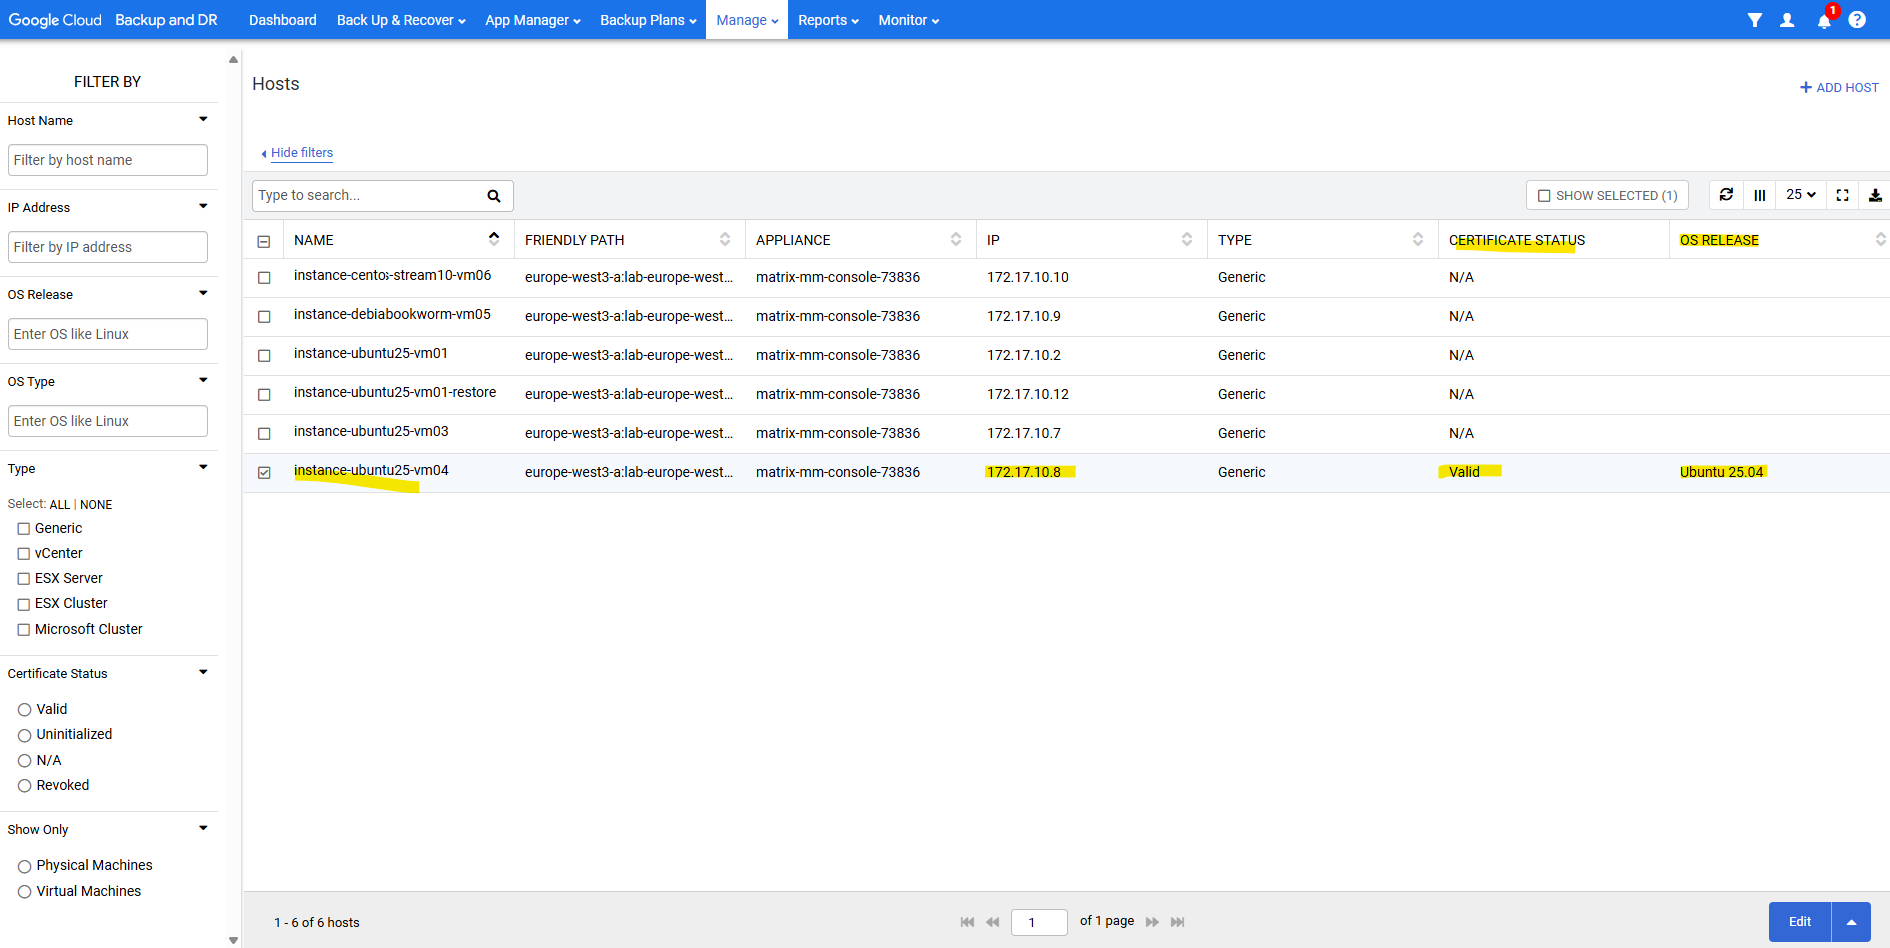Enable the Show Selected checkbox
1890x948 pixels.
1544,196
